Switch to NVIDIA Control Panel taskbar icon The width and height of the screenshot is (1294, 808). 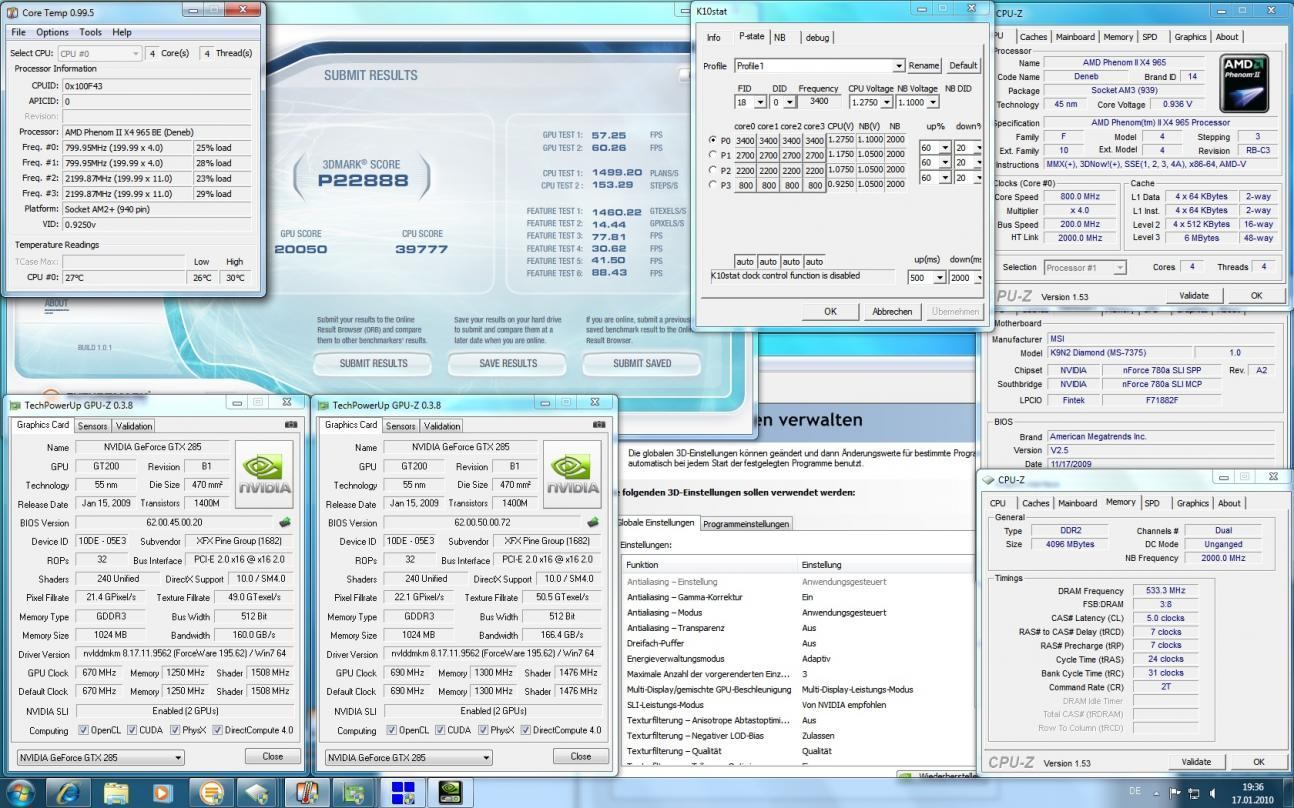click(451, 793)
